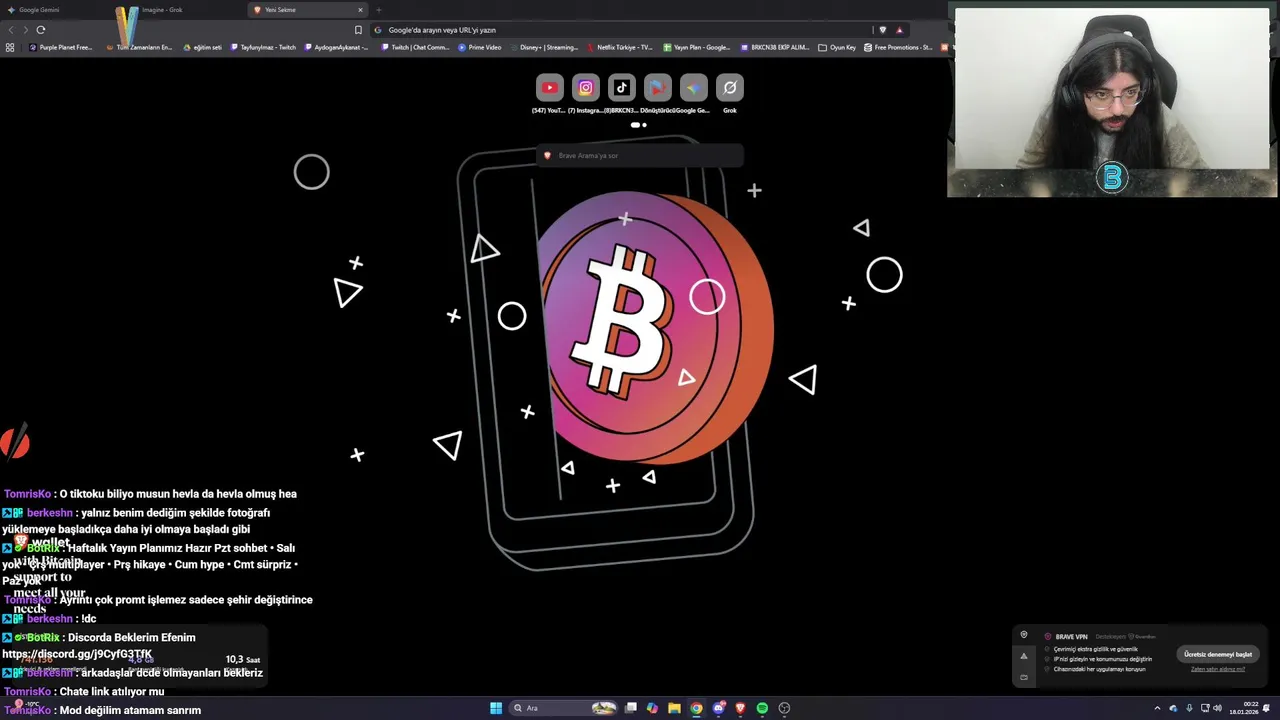Image resolution: width=1280 pixels, height=720 pixels.
Task: Click the Zaten satın aldınız mı link
Action: click(x=1218, y=669)
